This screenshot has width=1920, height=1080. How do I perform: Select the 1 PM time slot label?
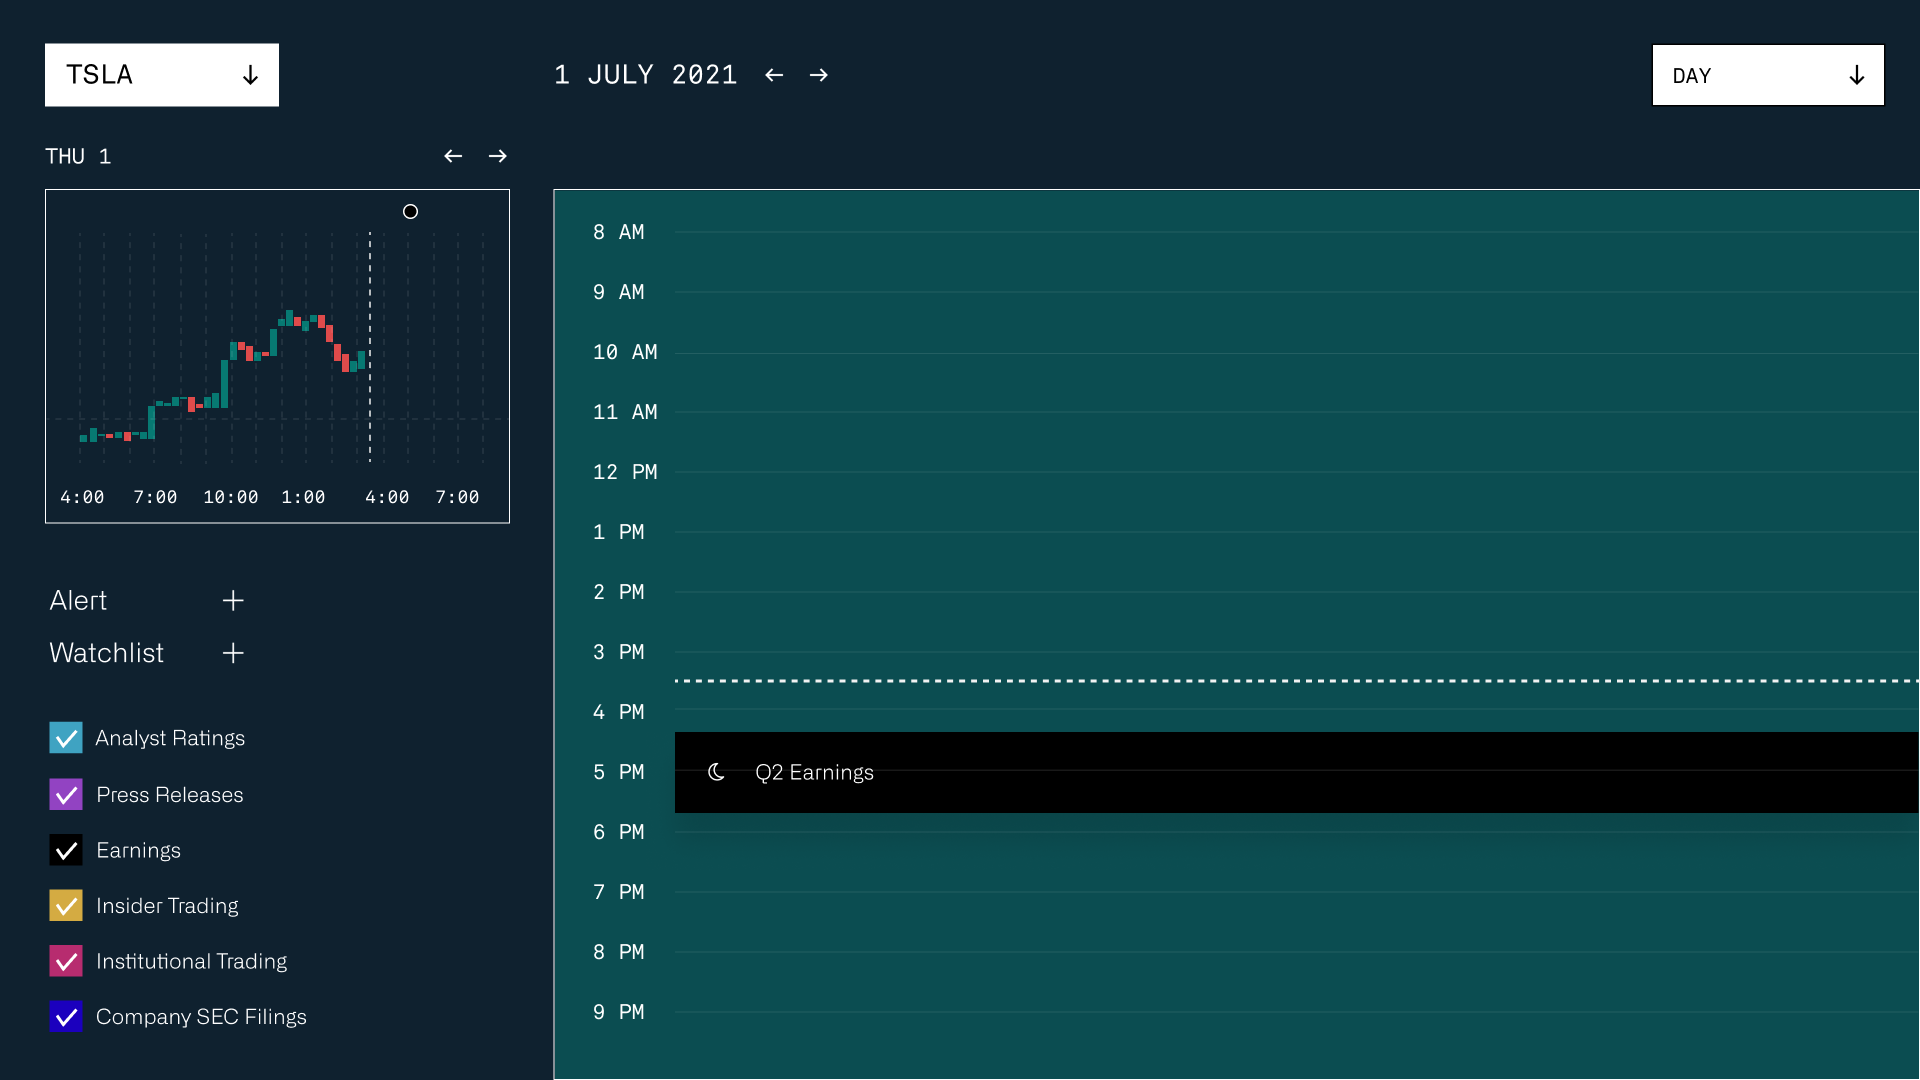click(x=618, y=532)
